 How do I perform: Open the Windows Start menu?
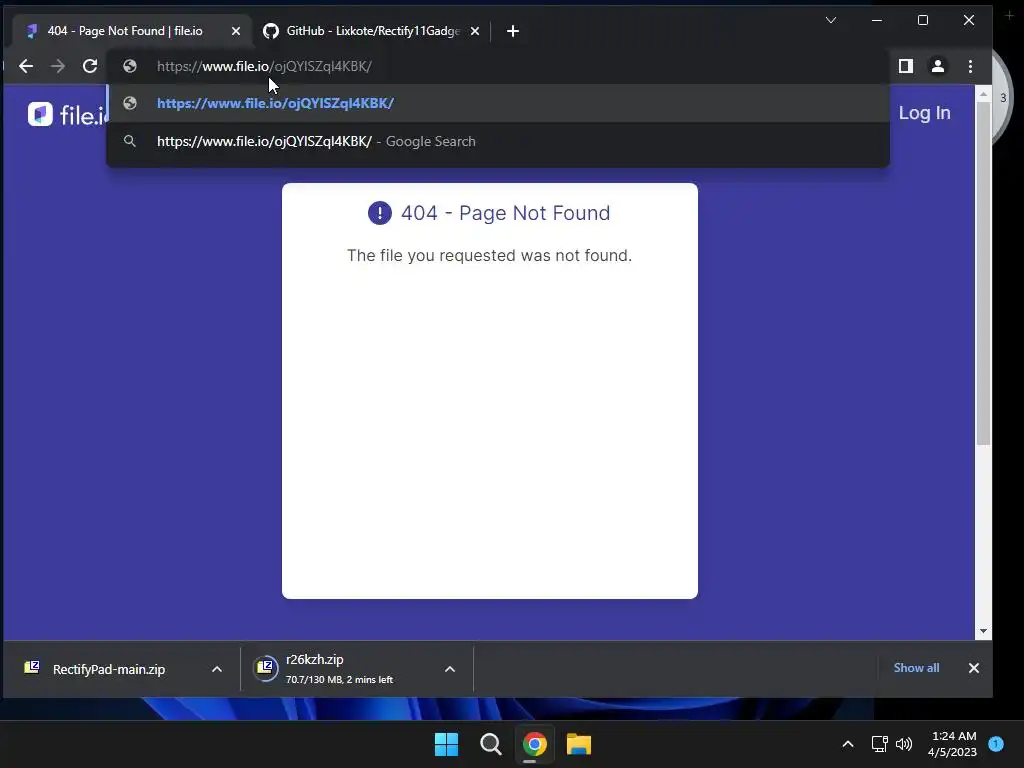[x=447, y=744]
